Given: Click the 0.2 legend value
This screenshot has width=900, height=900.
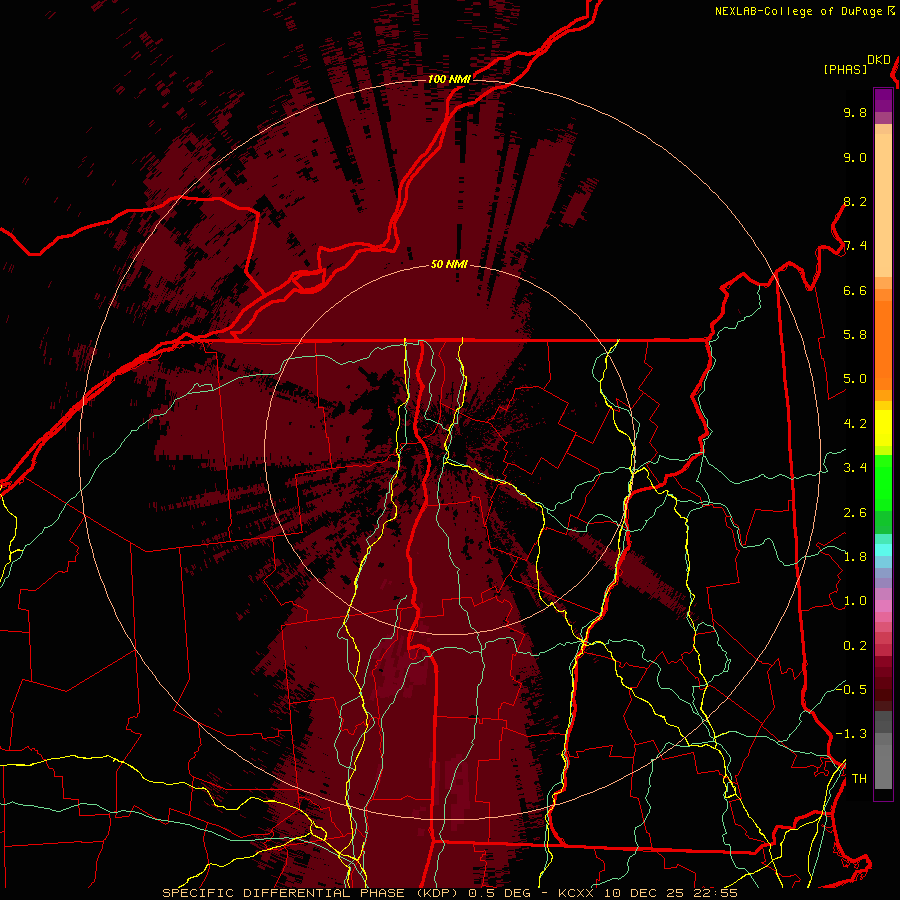Looking at the screenshot, I should point(855,646).
